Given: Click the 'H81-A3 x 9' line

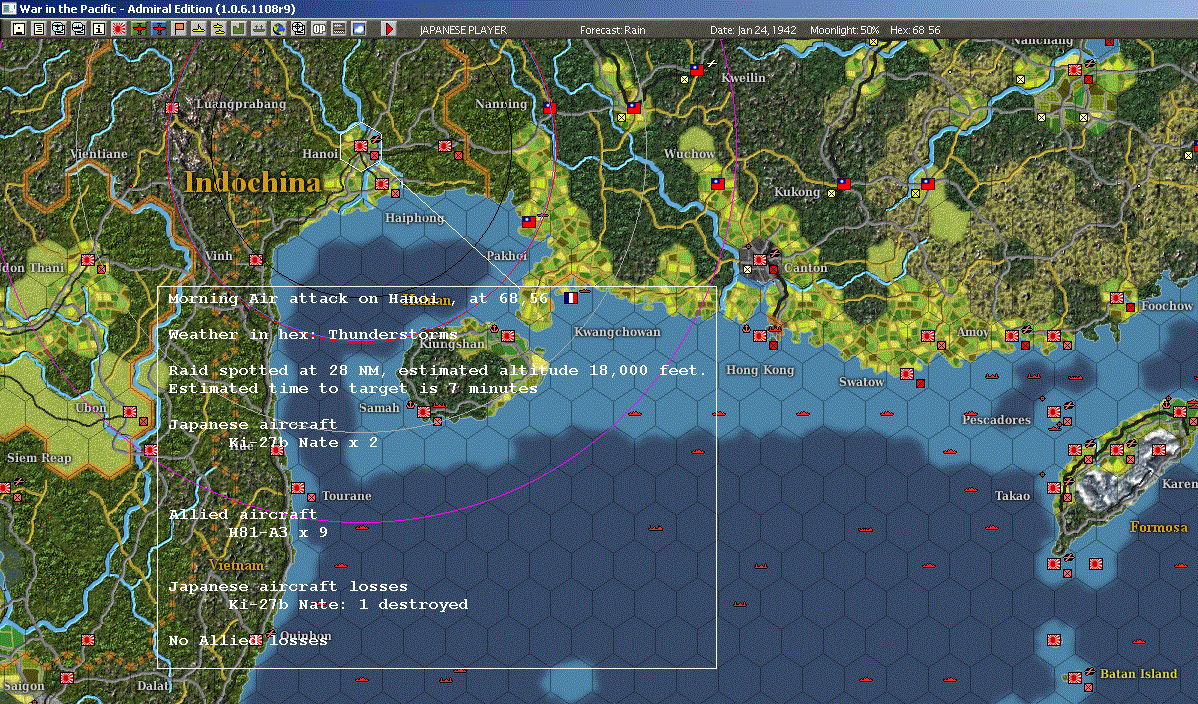Looking at the screenshot, I should [278, 532].
